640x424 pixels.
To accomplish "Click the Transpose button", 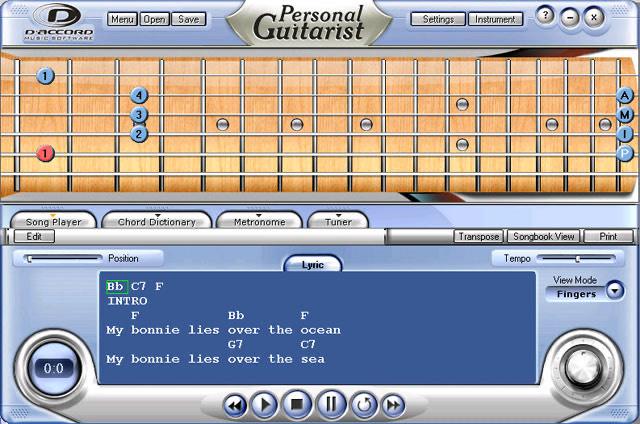I will pyautogui.click(x=479, y=236).
